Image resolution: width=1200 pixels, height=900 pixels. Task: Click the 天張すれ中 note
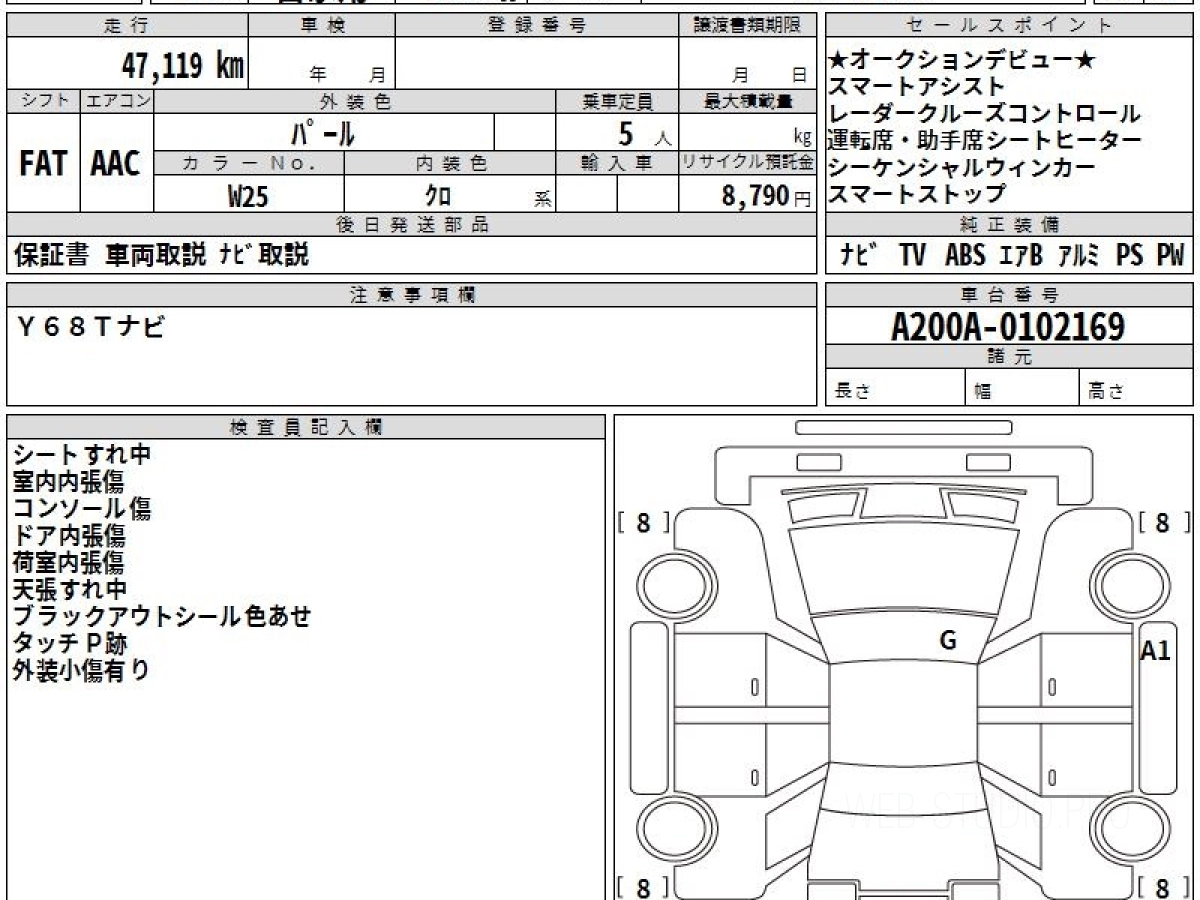tap(69, 590)
